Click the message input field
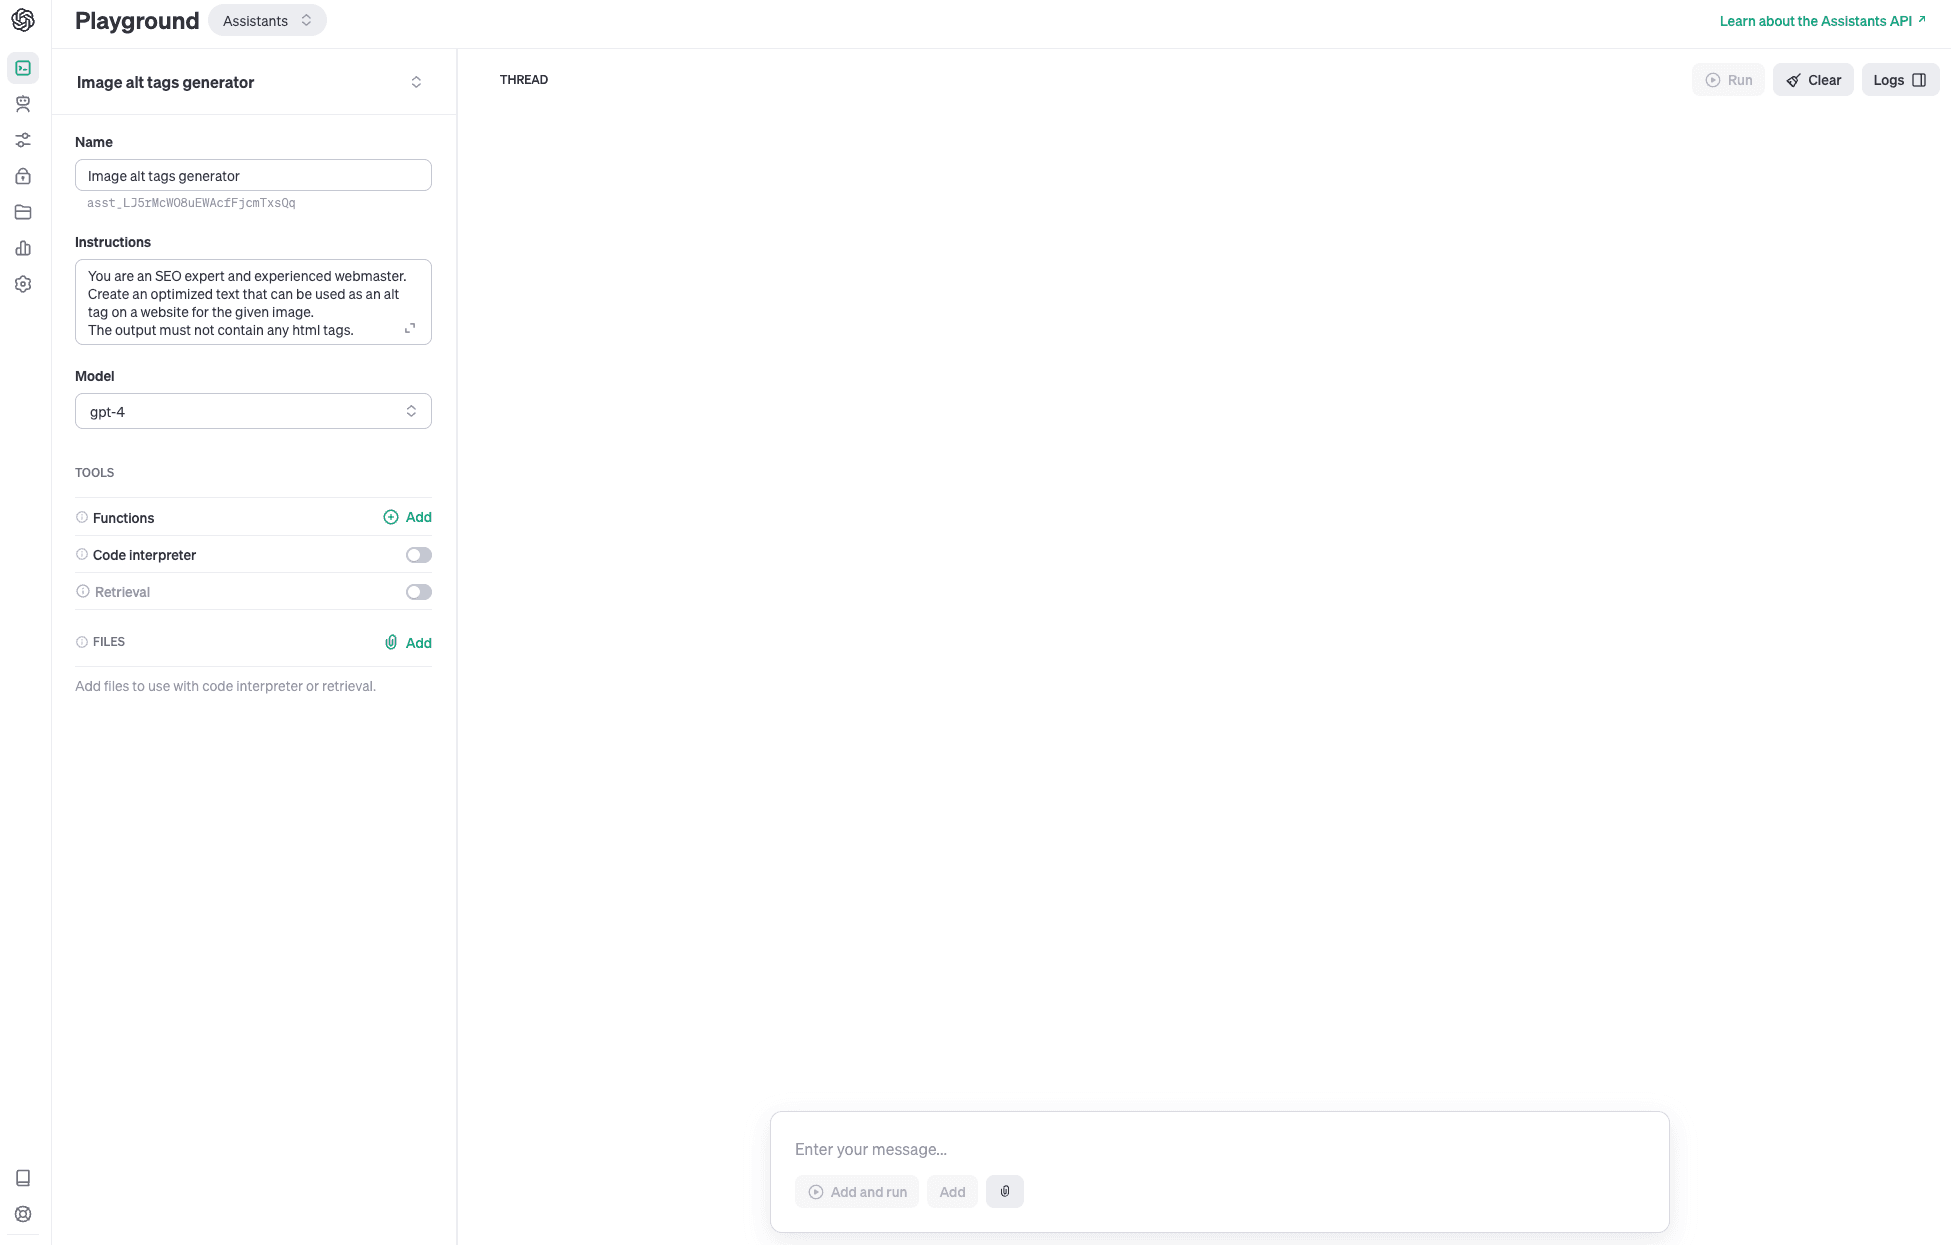 [x=1219, y=1148]
